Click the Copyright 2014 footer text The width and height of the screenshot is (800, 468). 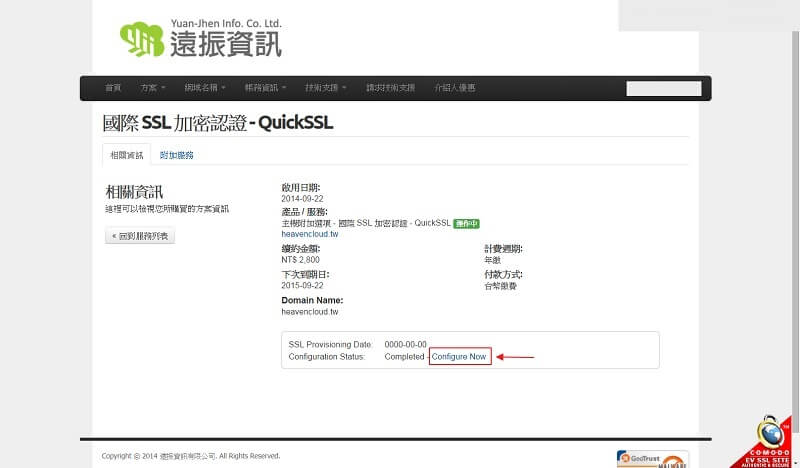[x=190, y=456]
